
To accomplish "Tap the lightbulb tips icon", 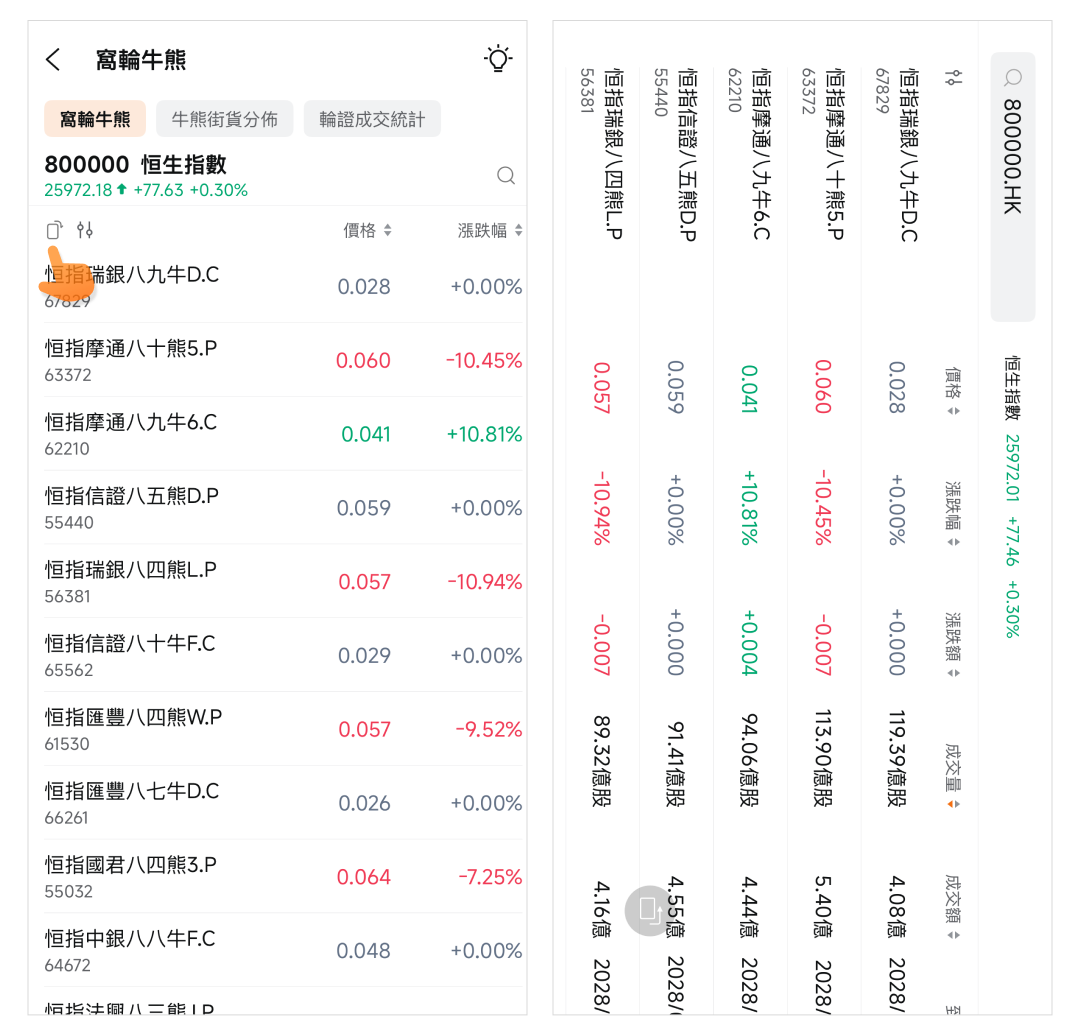I will [x=498, y=59].
